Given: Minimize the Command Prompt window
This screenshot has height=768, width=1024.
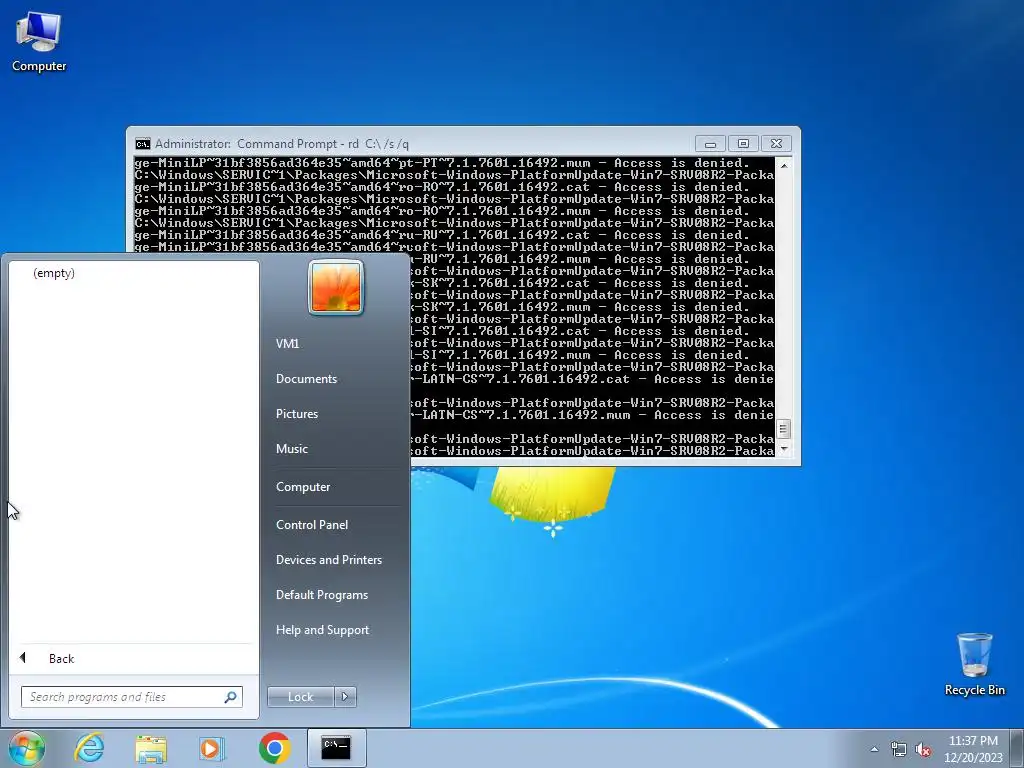Looking at the screenshot, I should click(x=711, y=144).
